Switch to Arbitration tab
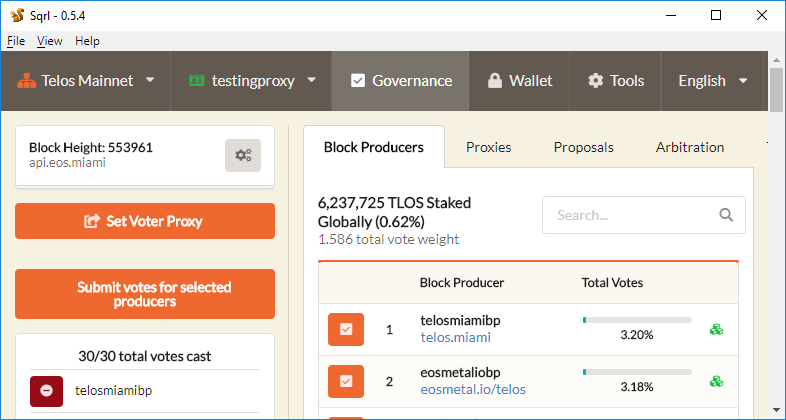The width and height of the screenshot is (786, 420). click(690, 147)
